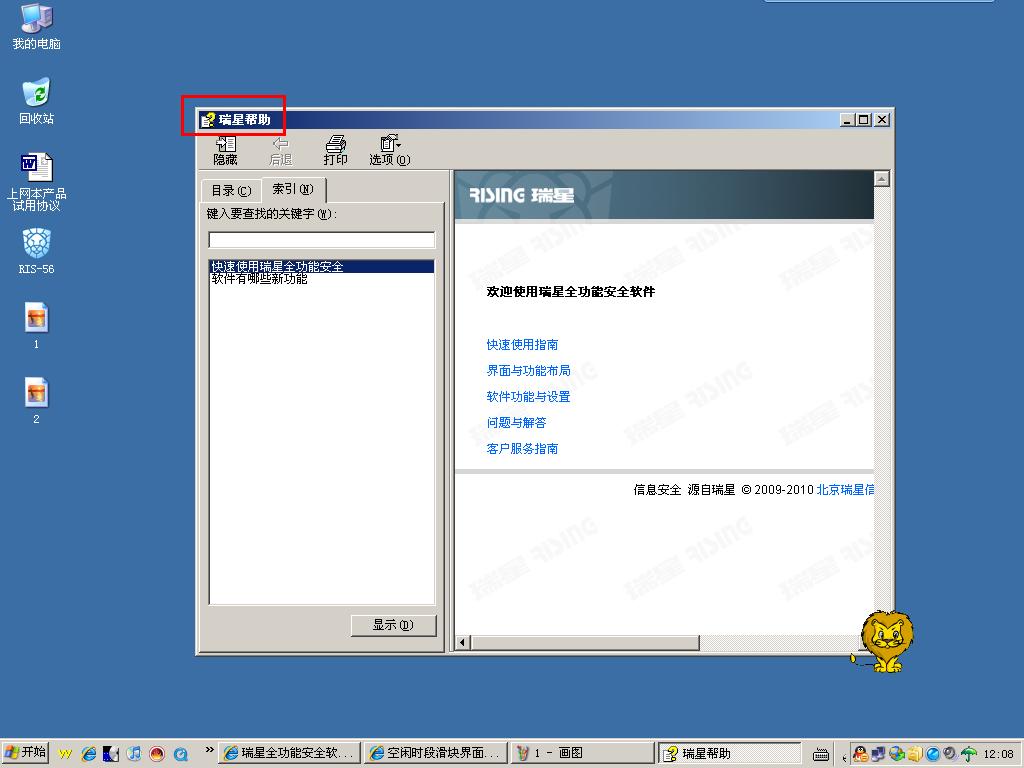Select the 回收站 recycle bin icon
This screenshot has width=1024, height=768.
37,102
